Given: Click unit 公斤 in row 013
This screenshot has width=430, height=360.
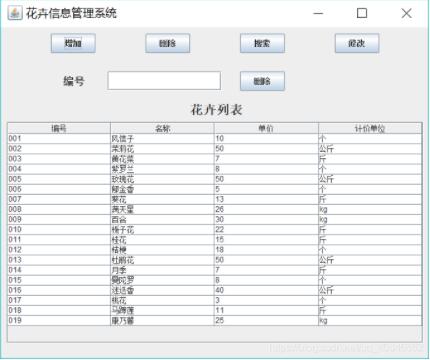Looking at the screenshot, I should pyautogui.click(x=370, y=260).
